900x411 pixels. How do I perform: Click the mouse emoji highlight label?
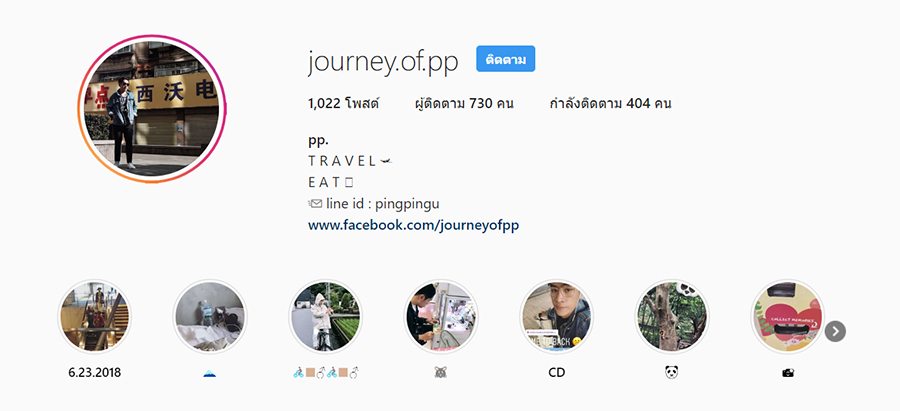coord(441,373)
